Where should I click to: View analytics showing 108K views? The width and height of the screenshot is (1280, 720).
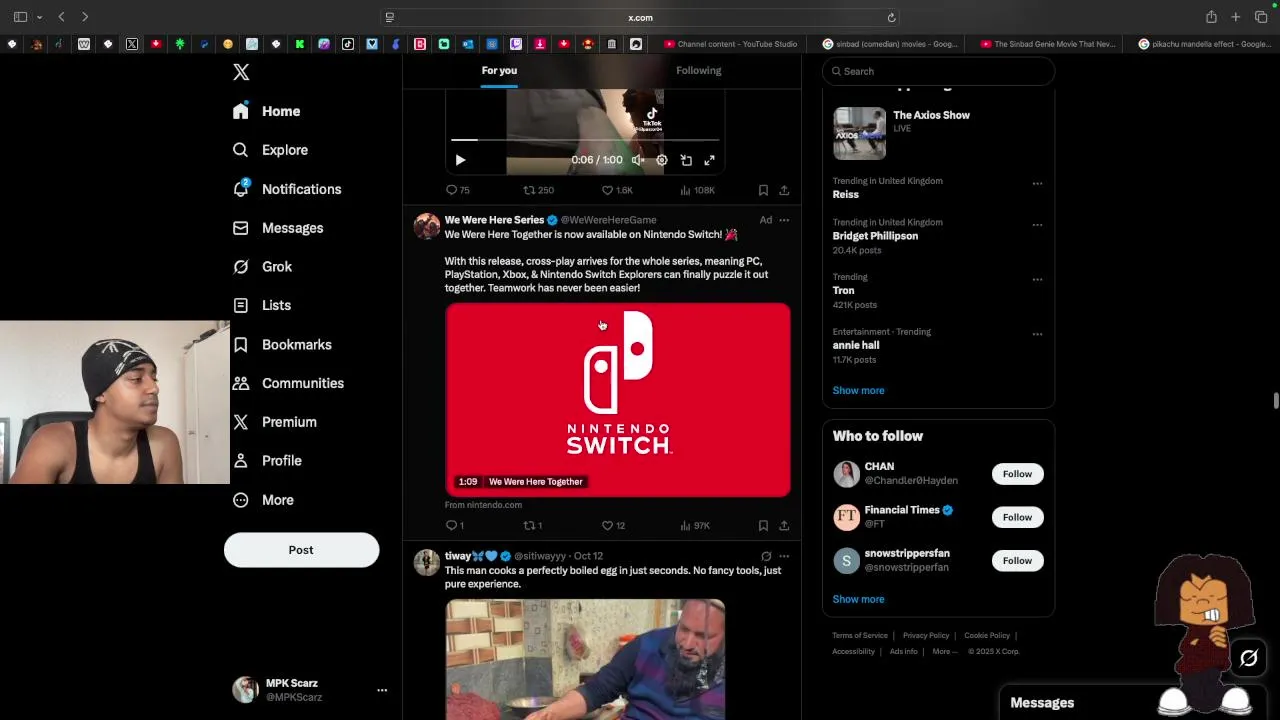coord(697,190)
